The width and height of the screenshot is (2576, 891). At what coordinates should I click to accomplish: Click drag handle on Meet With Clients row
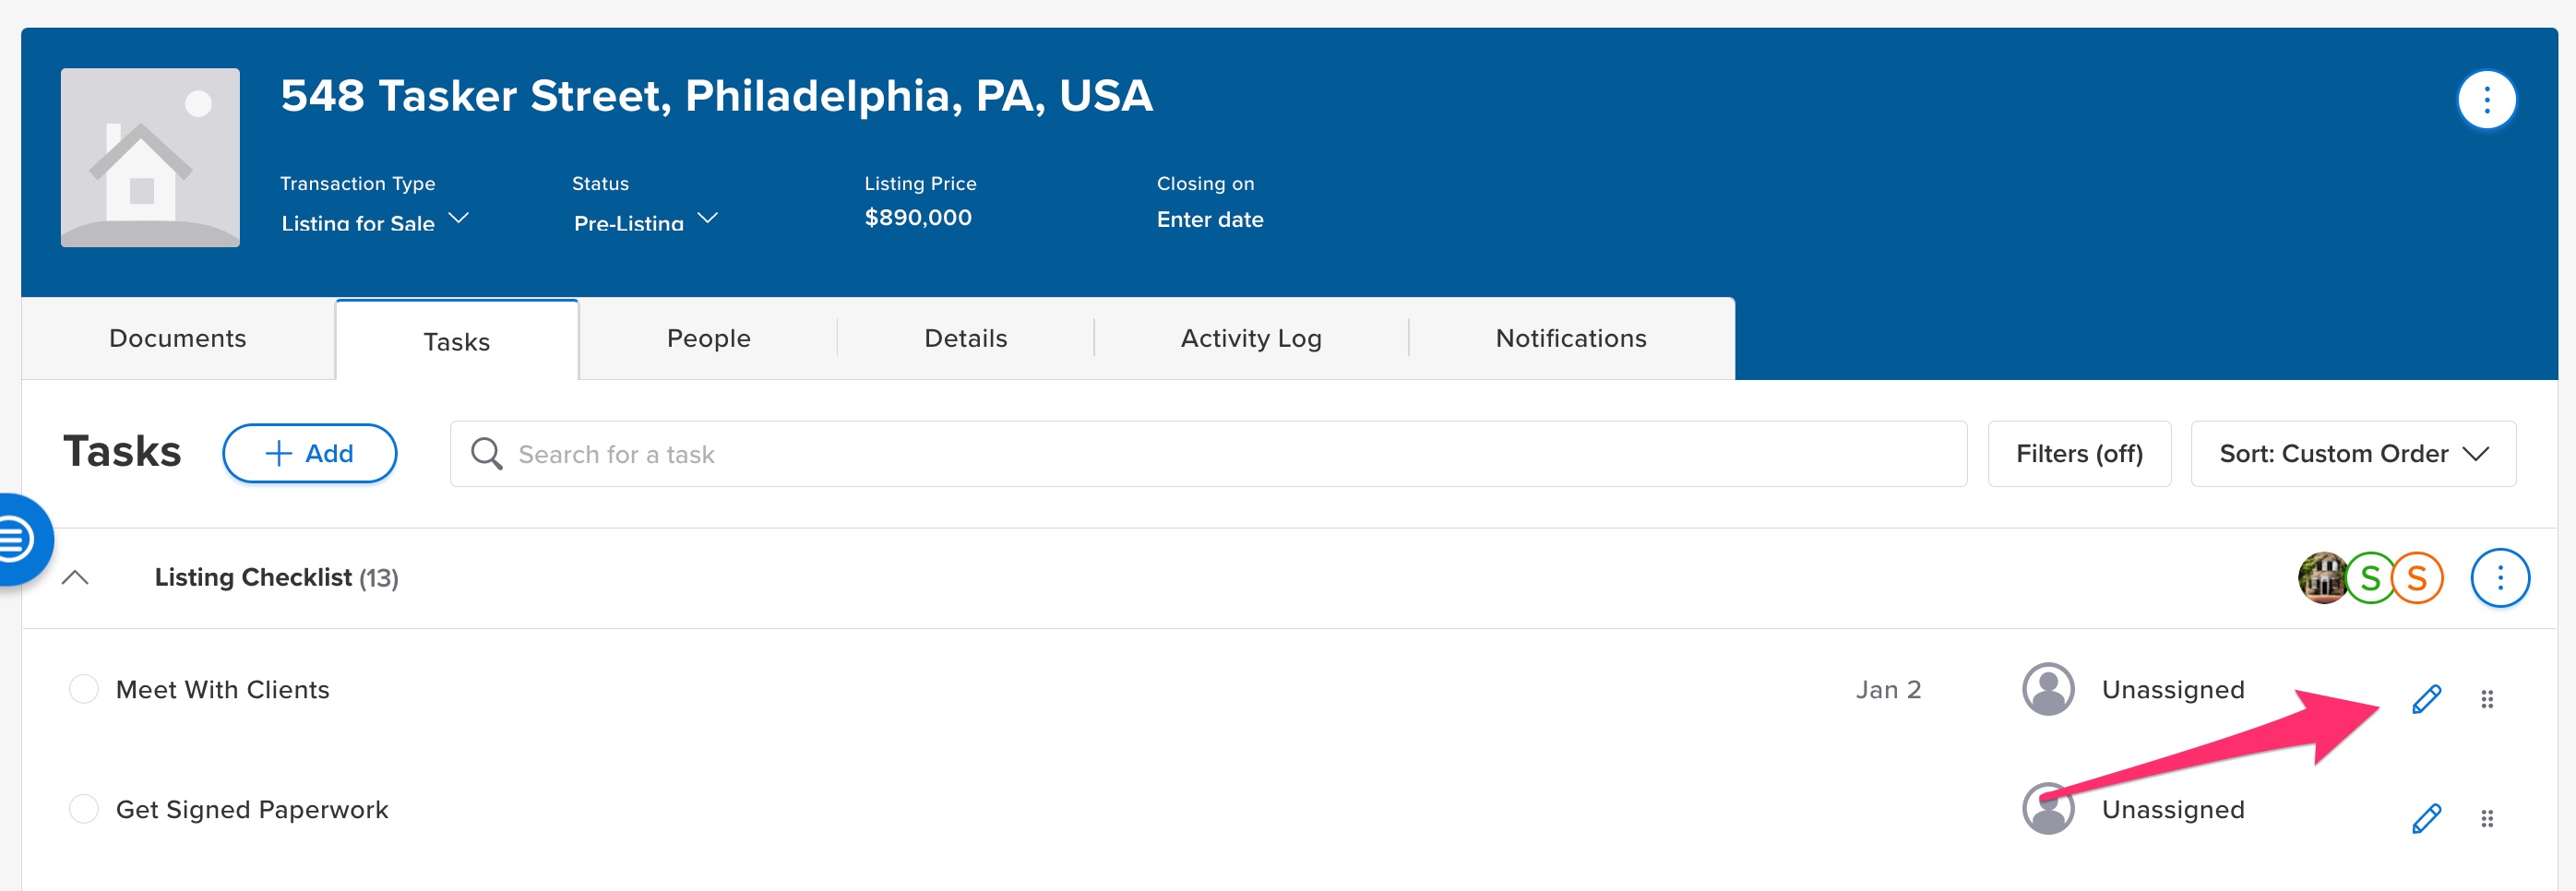pyautogui.click(x=2487, y=699)
